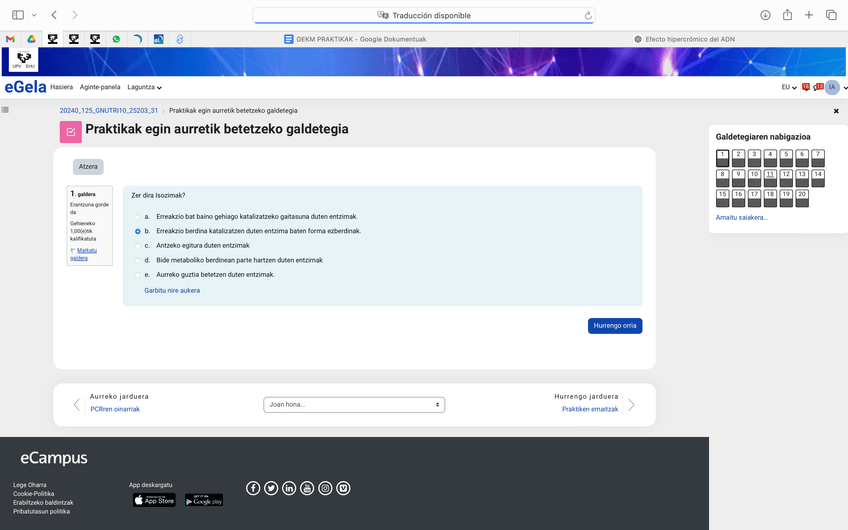This screenshot has height=530, width=848.
Task: Download app from the App Store badge
Action: click(154, 500)
